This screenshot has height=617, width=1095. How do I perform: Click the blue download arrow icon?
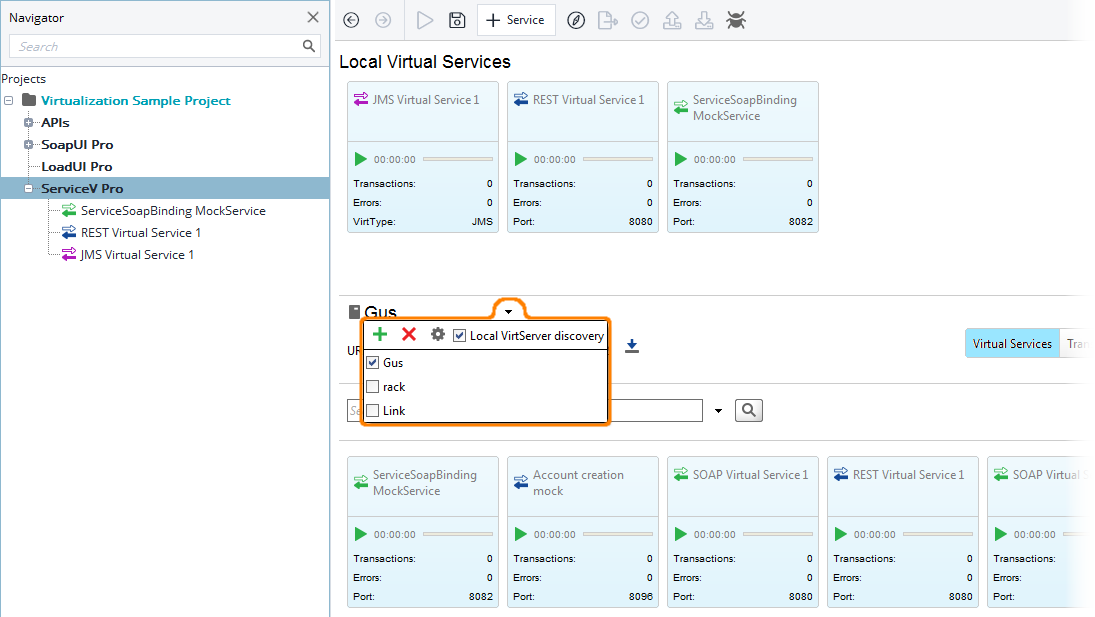tap(632, 345)
